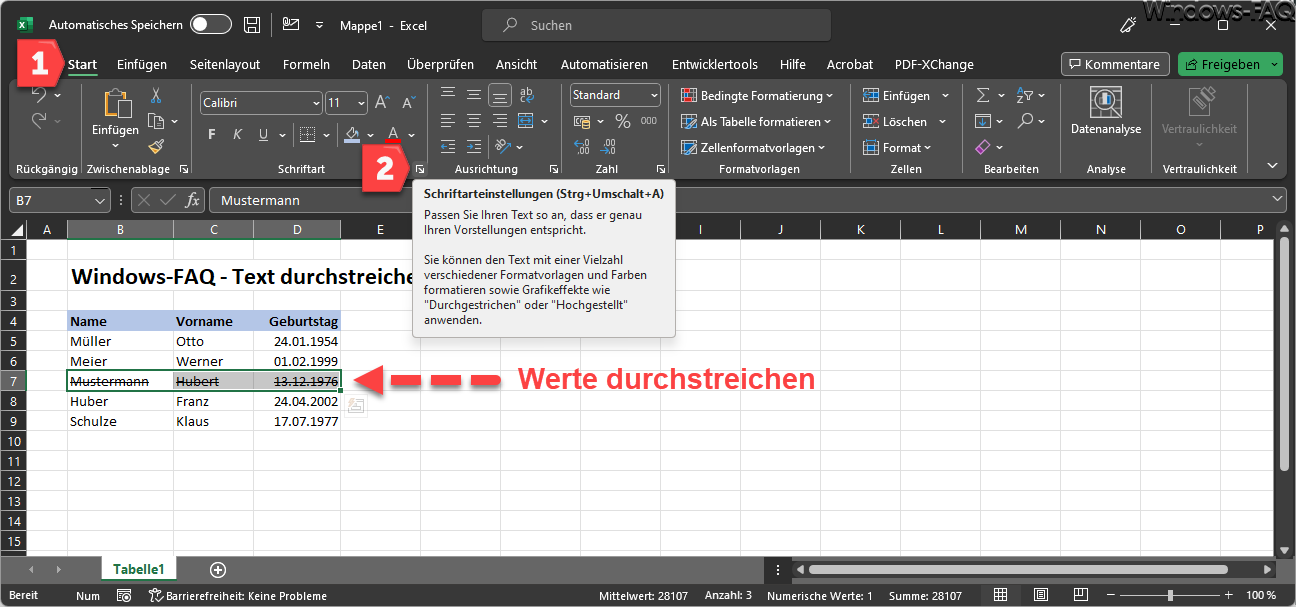Click the Decrease Font Size icon

click(x=408, y=102)
